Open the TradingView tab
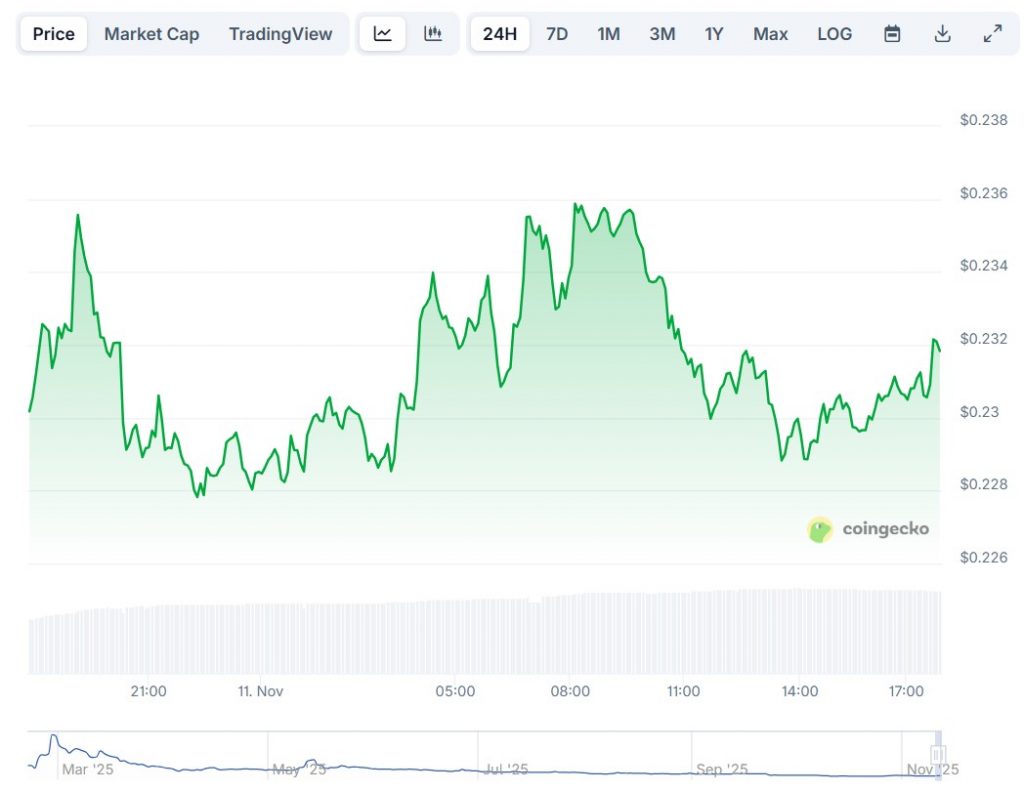1024x791 pixels. (280, 34)
